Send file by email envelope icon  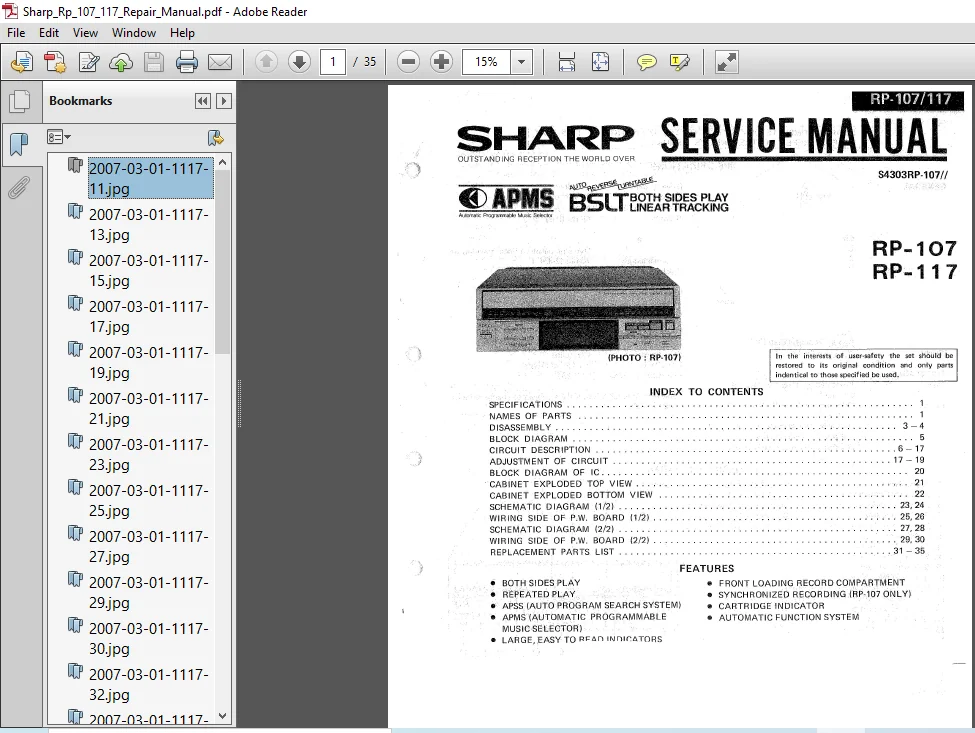[x=219, y=62]
